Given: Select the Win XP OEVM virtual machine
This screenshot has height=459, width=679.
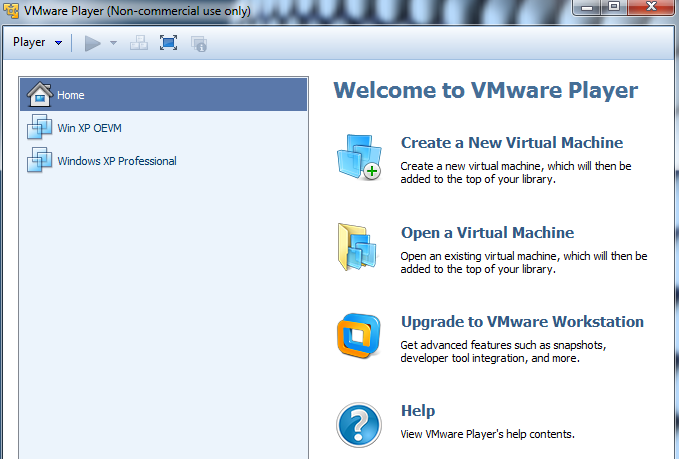Looking at the screenshot, I should [164, 128].
